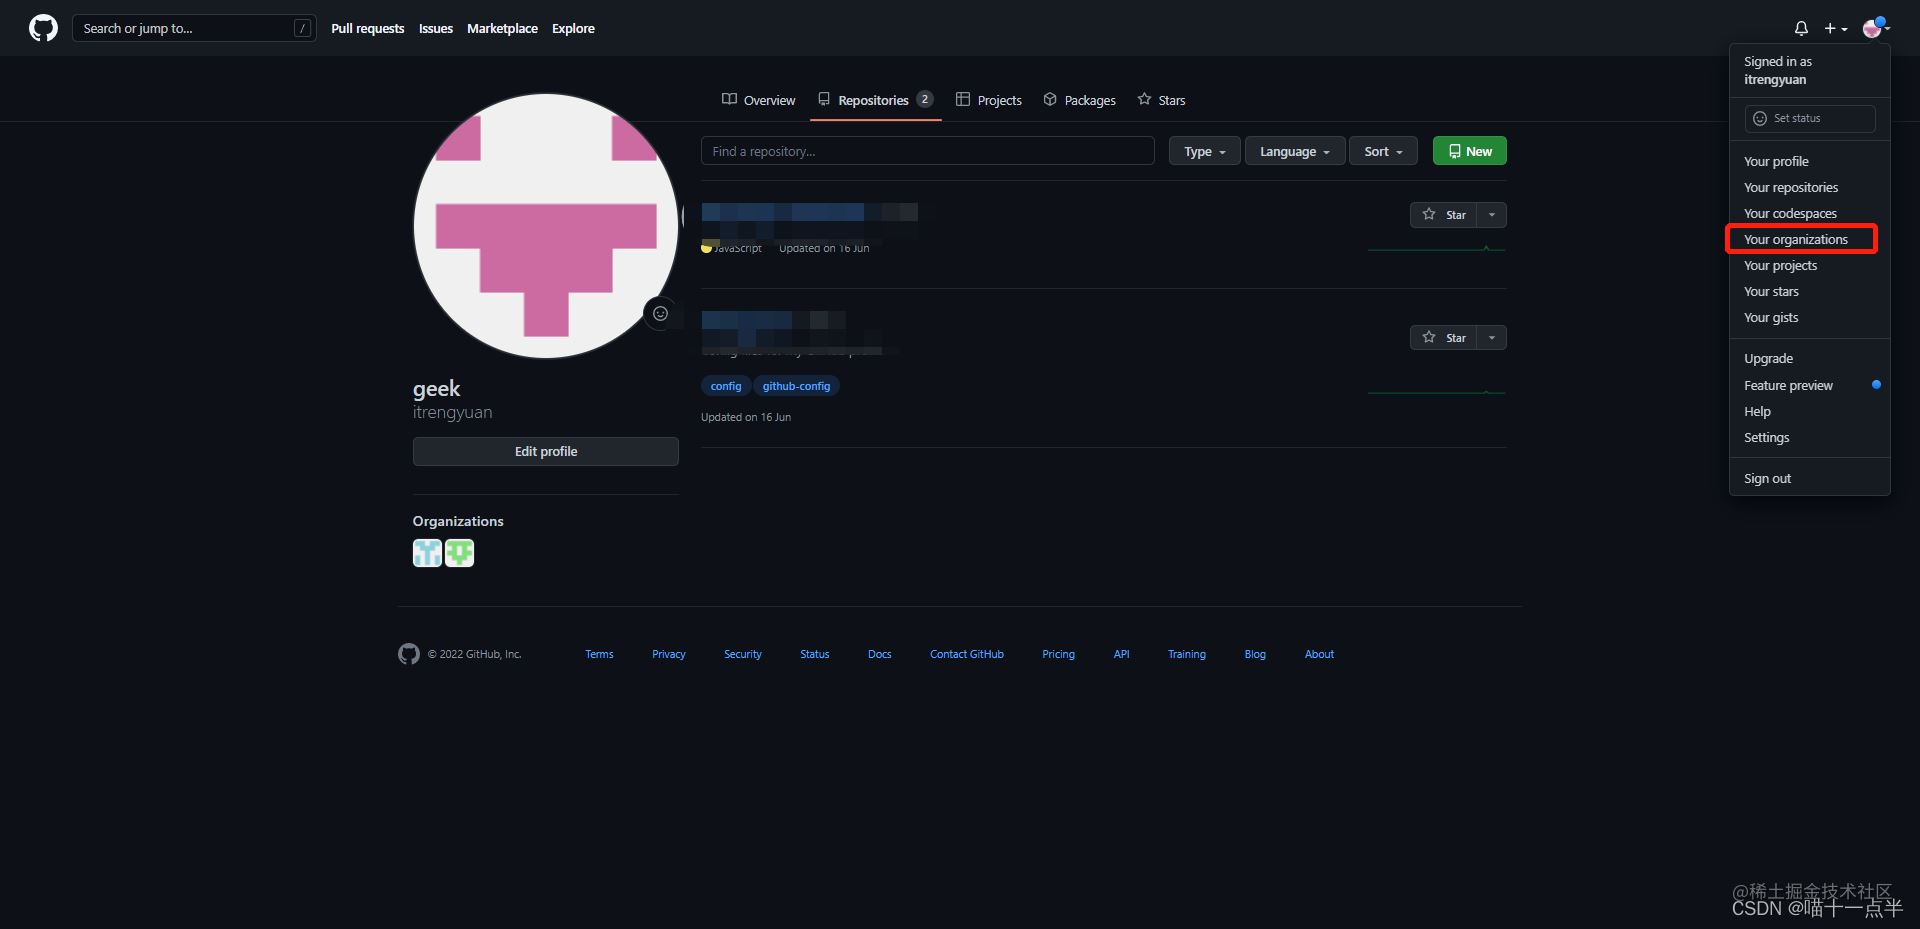The image size is (1920, 929).
Task: Click the GitHub footer logo
Action: pyautogui.click(x=409, y=654)
